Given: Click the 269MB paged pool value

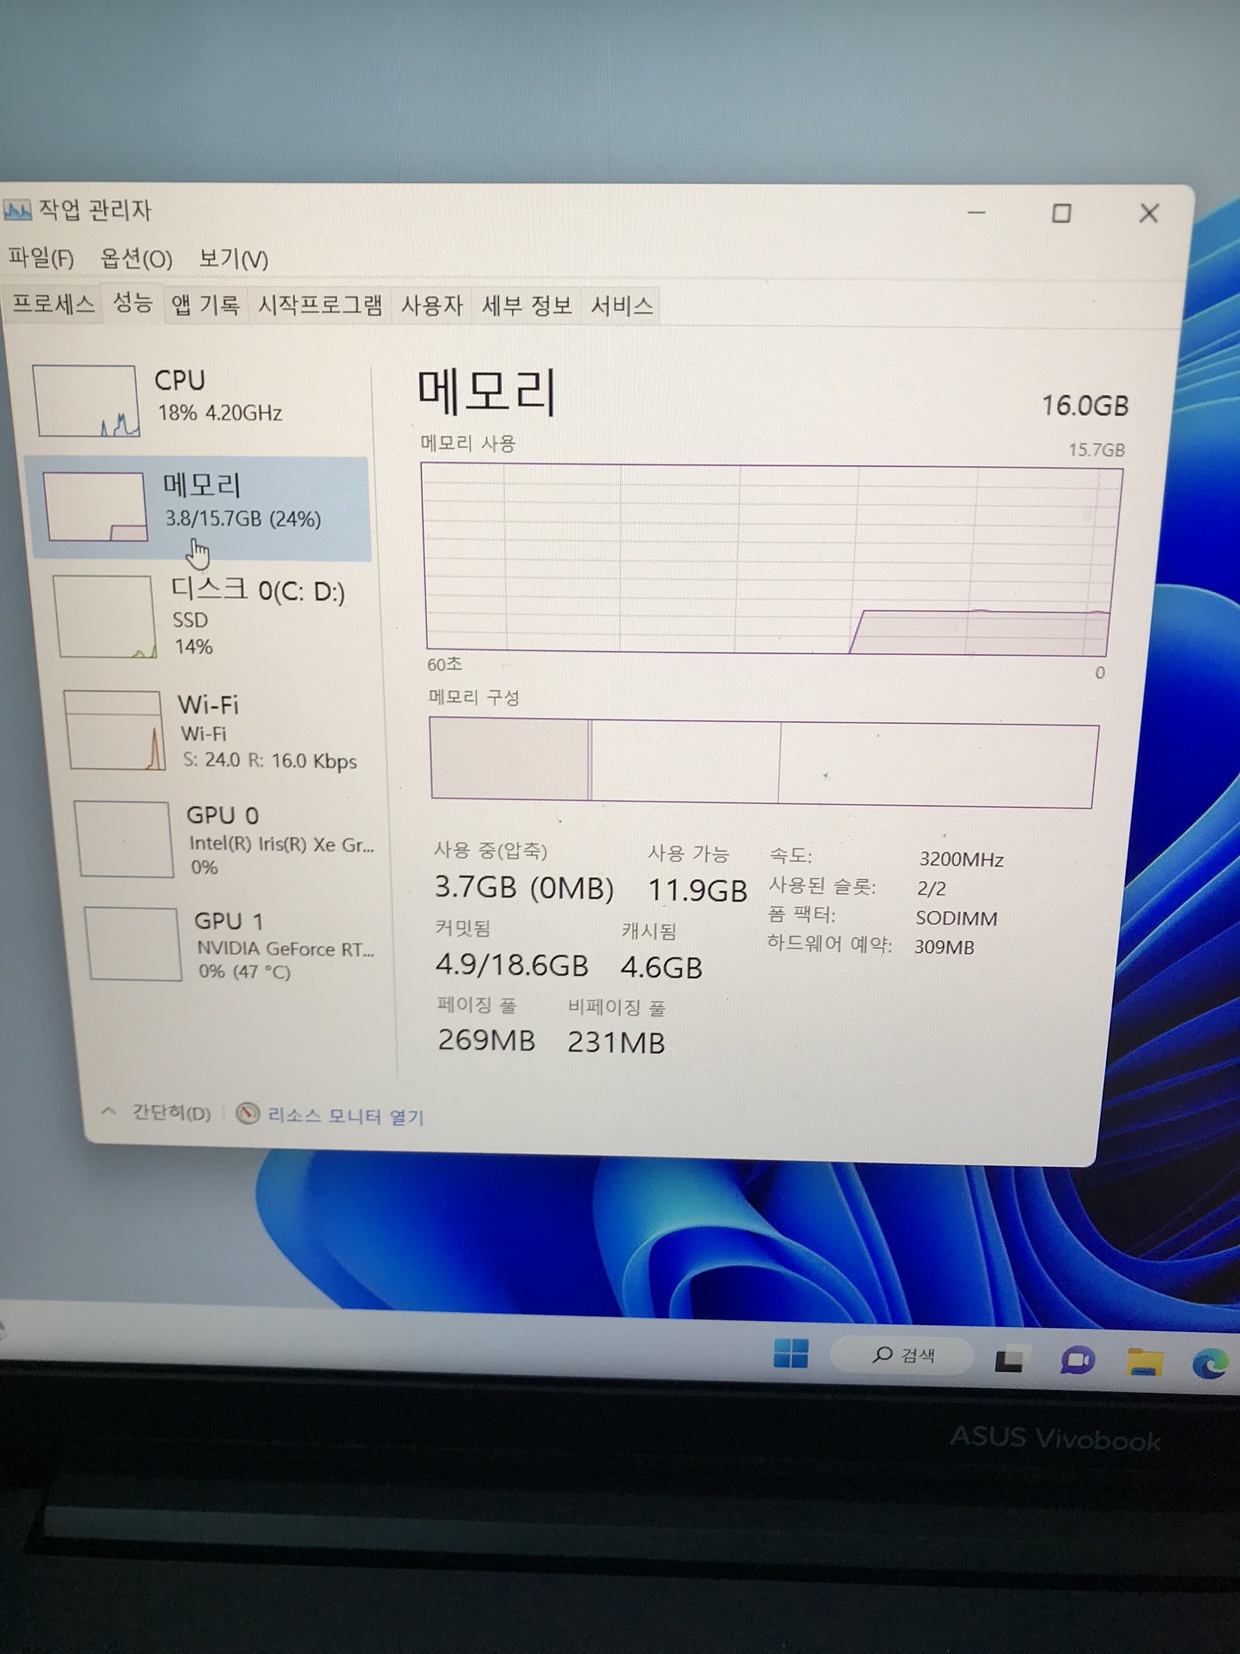Looking at the screenshot, I should (x=486, y=1040).
